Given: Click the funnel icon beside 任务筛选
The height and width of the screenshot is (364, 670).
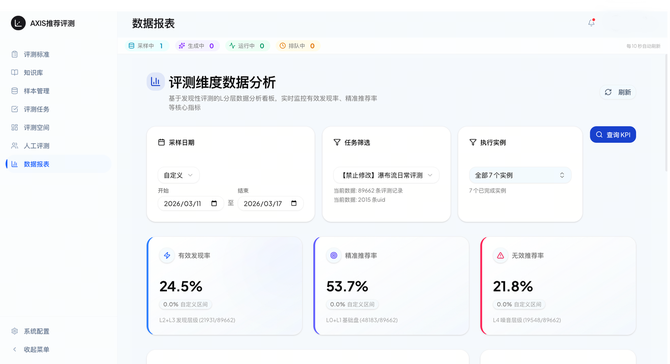Looking at the screenshot, I should pyautogui.click(x=337, y=142).
